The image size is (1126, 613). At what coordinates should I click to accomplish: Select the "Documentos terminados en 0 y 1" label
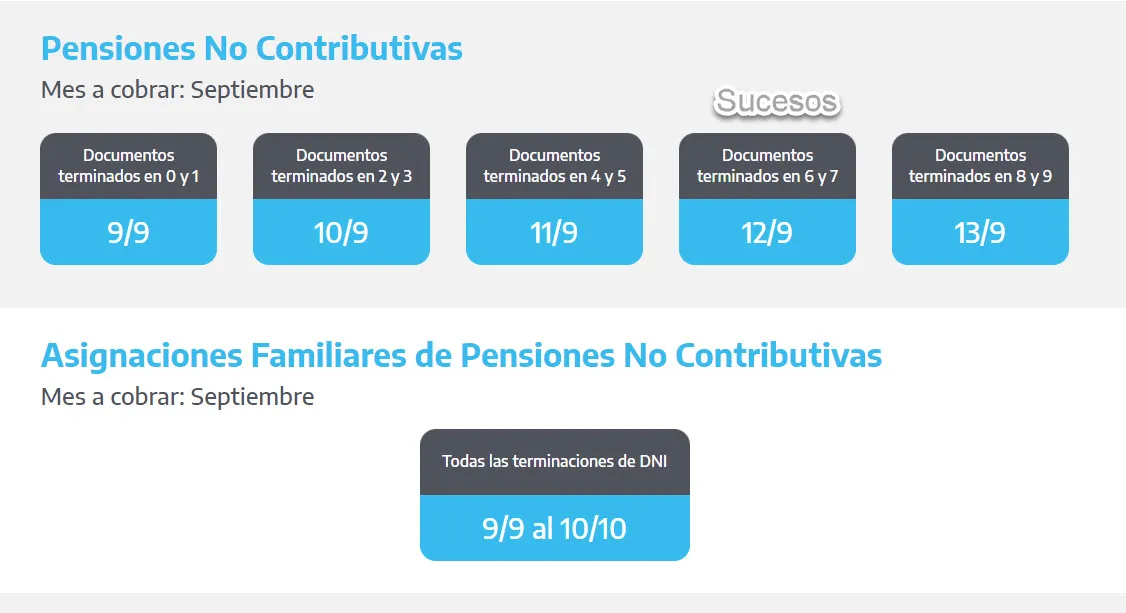pos(128,166)
